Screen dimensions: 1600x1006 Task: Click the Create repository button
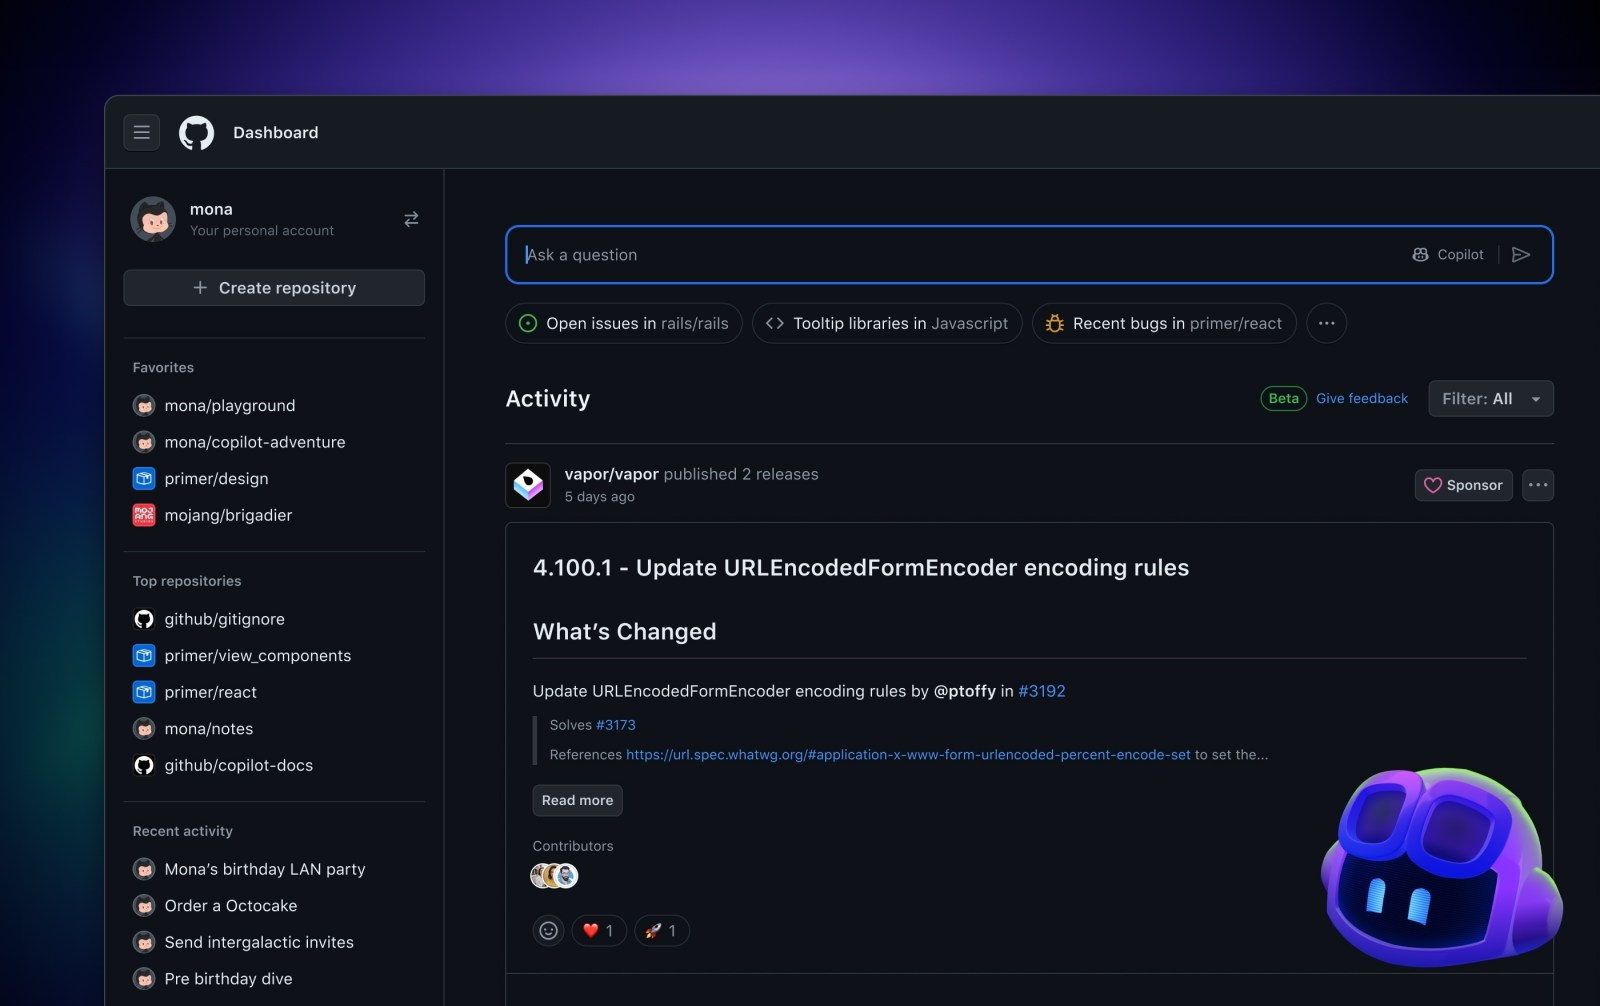pyautogui.click(x=274, y=288)
